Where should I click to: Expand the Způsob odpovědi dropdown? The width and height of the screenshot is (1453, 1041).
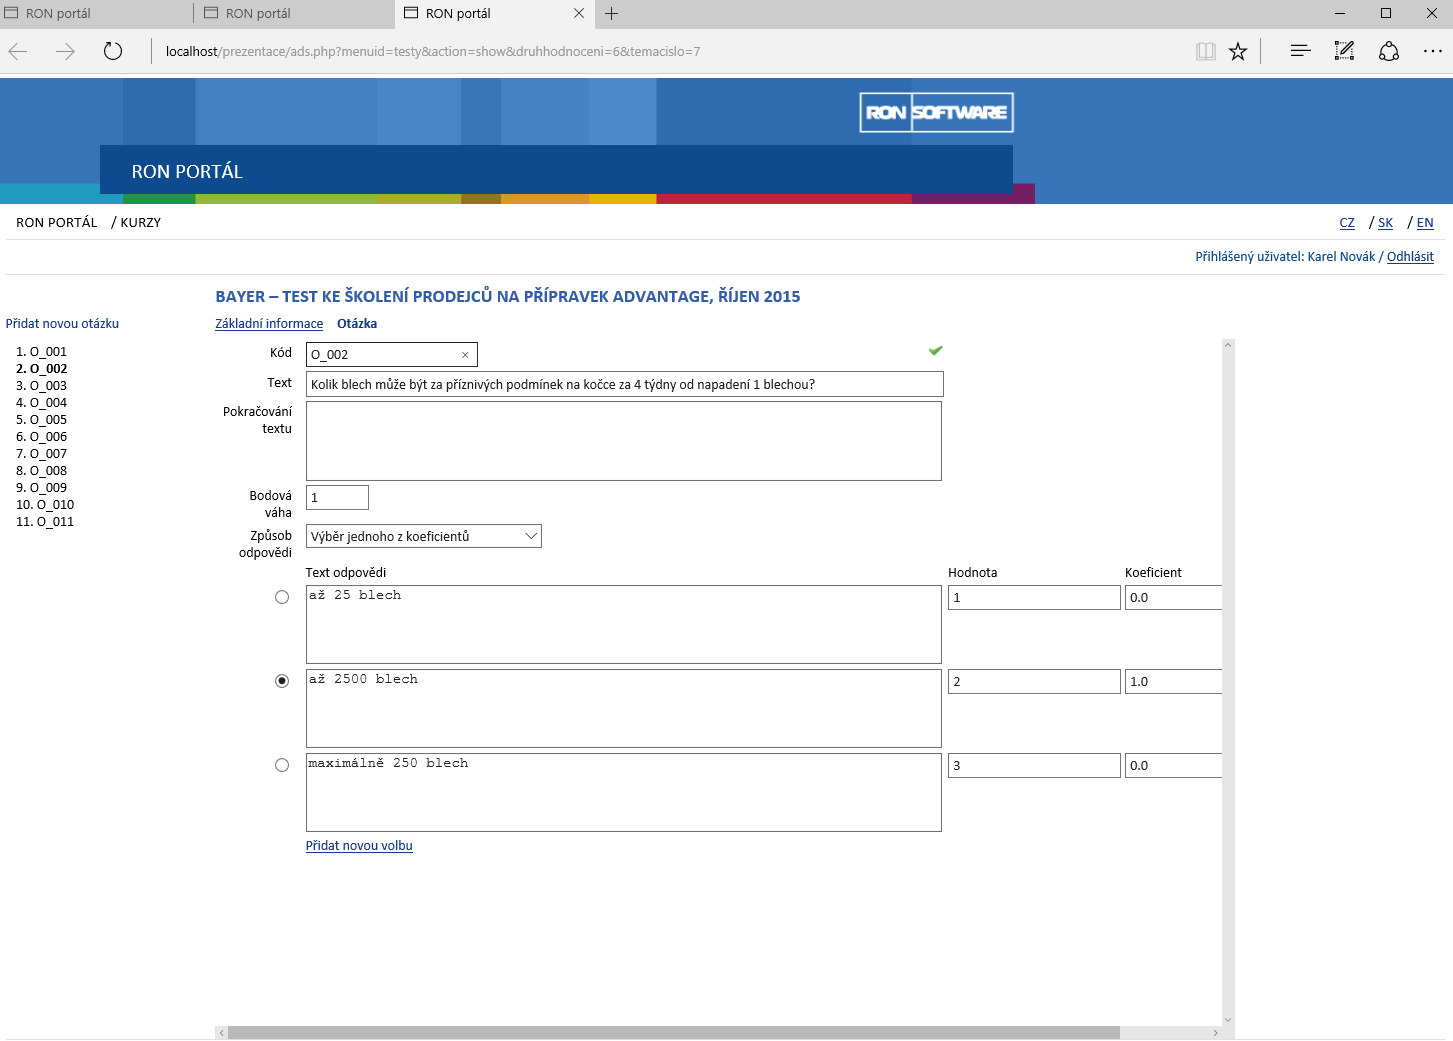pos(424,536)
